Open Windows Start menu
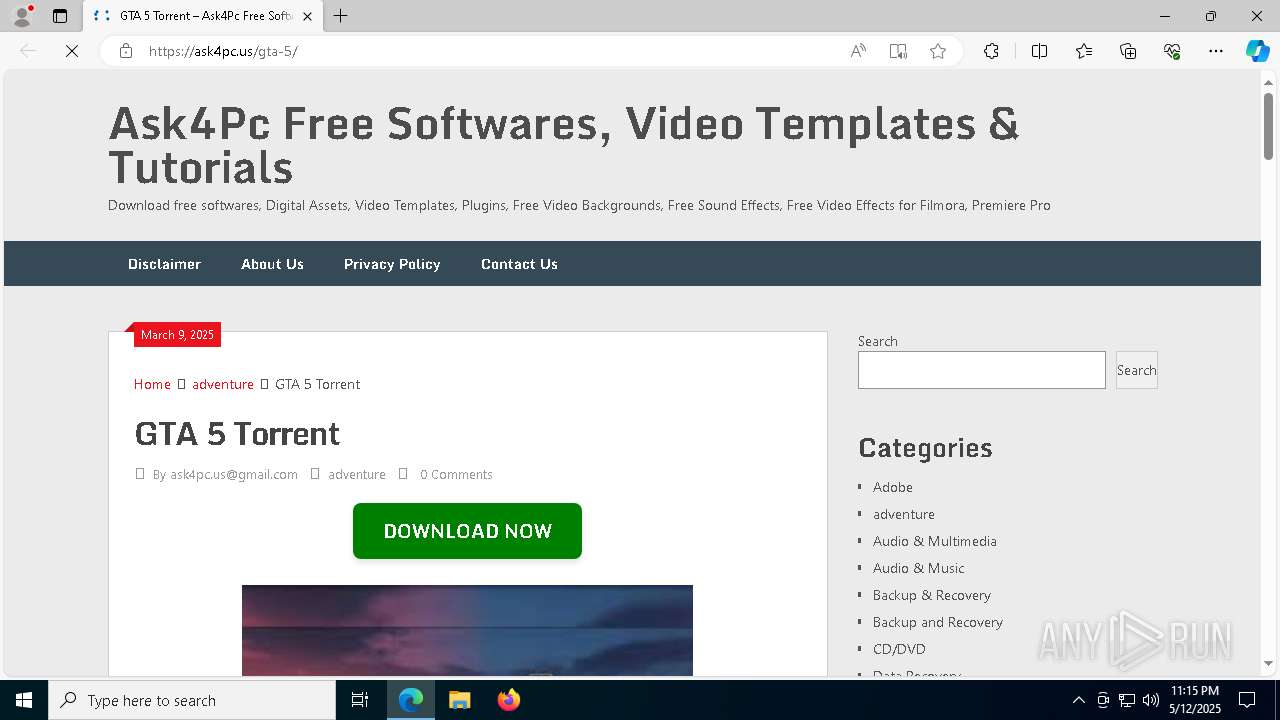The width and height of the screenshot is (1280, 720). point(24,700)
